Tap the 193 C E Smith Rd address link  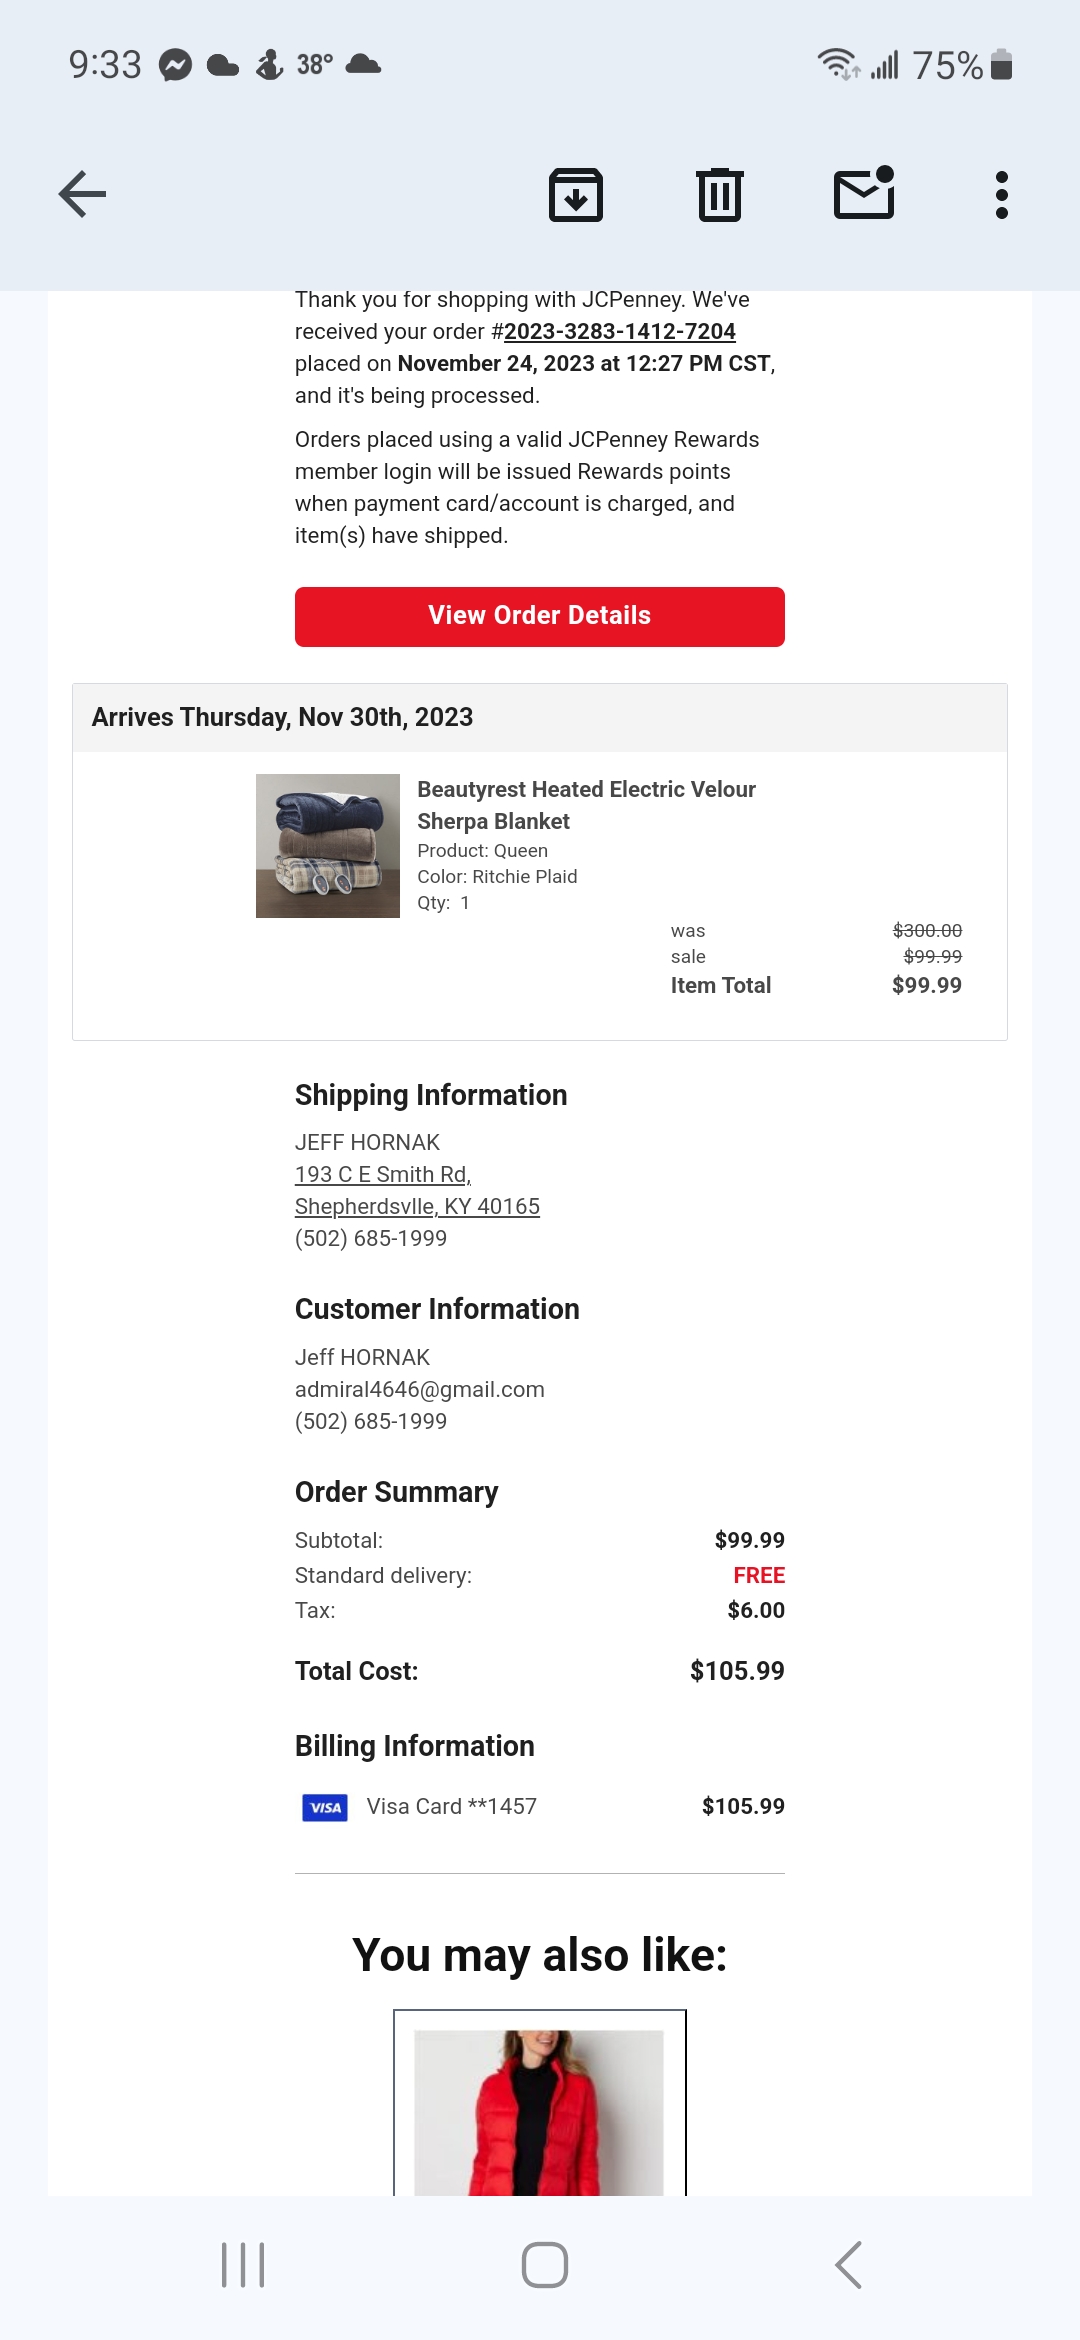(383, 1174)
